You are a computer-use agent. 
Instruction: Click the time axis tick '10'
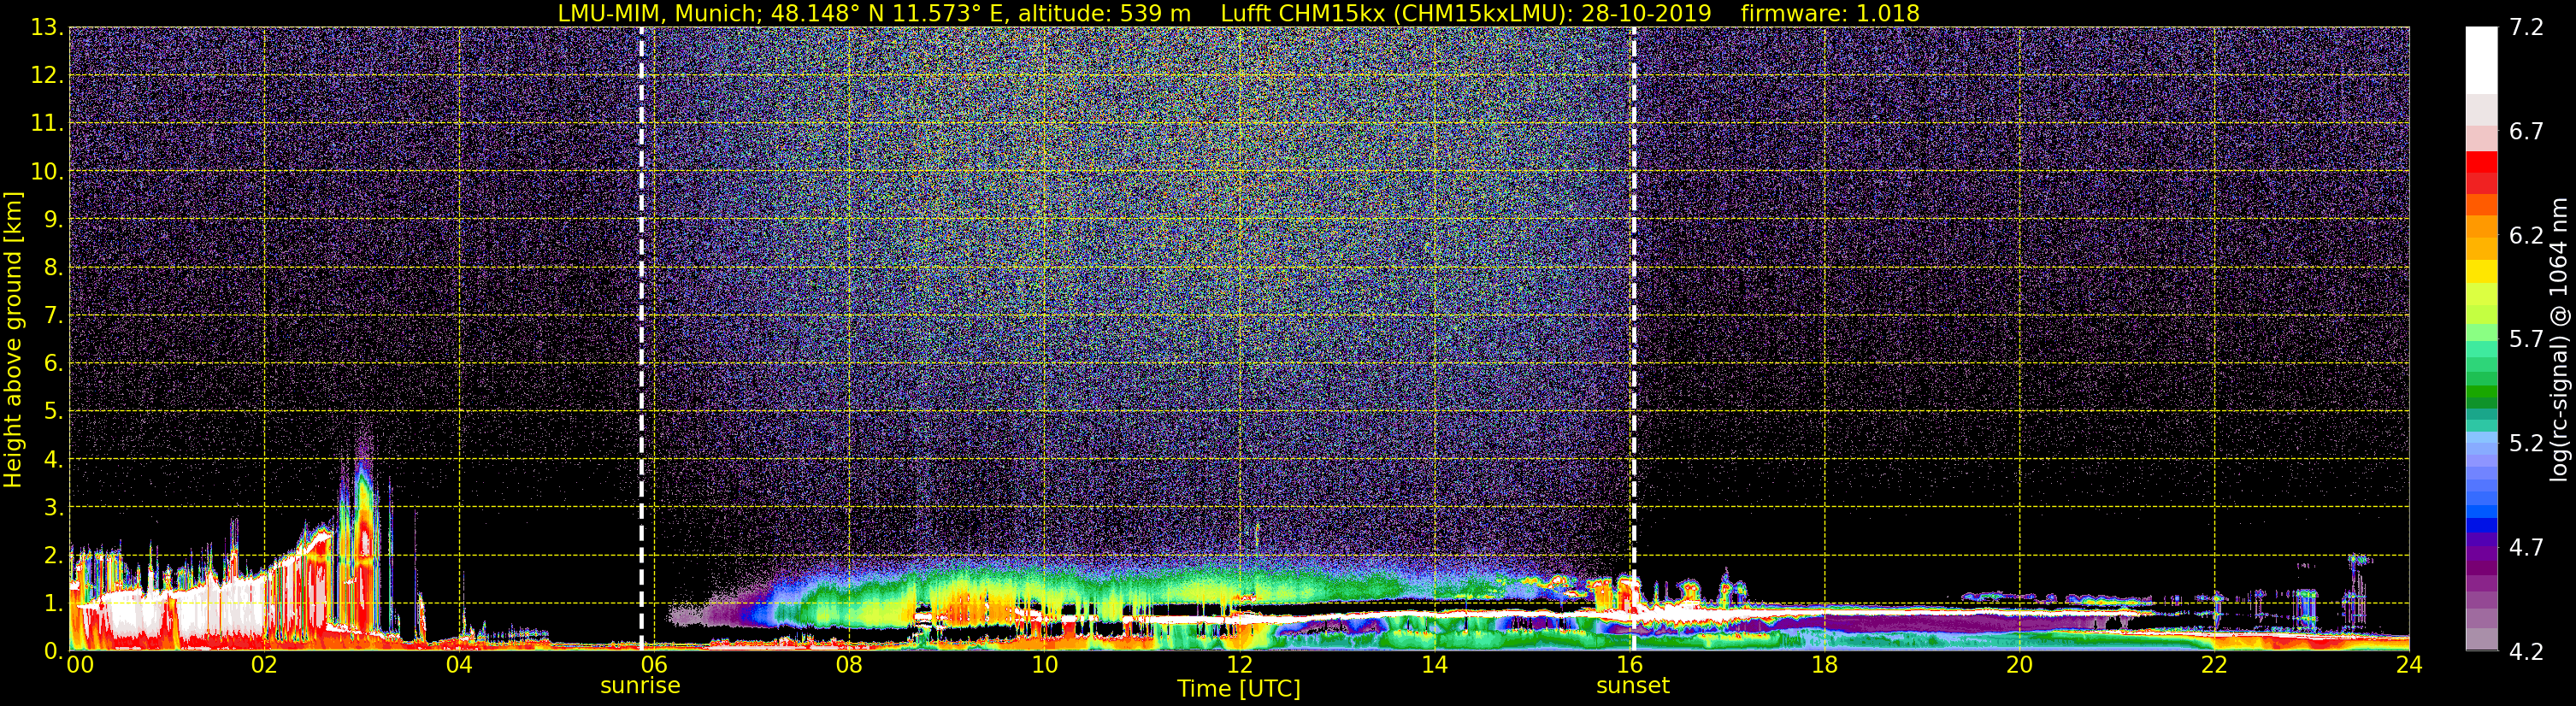pos(1044,665)
